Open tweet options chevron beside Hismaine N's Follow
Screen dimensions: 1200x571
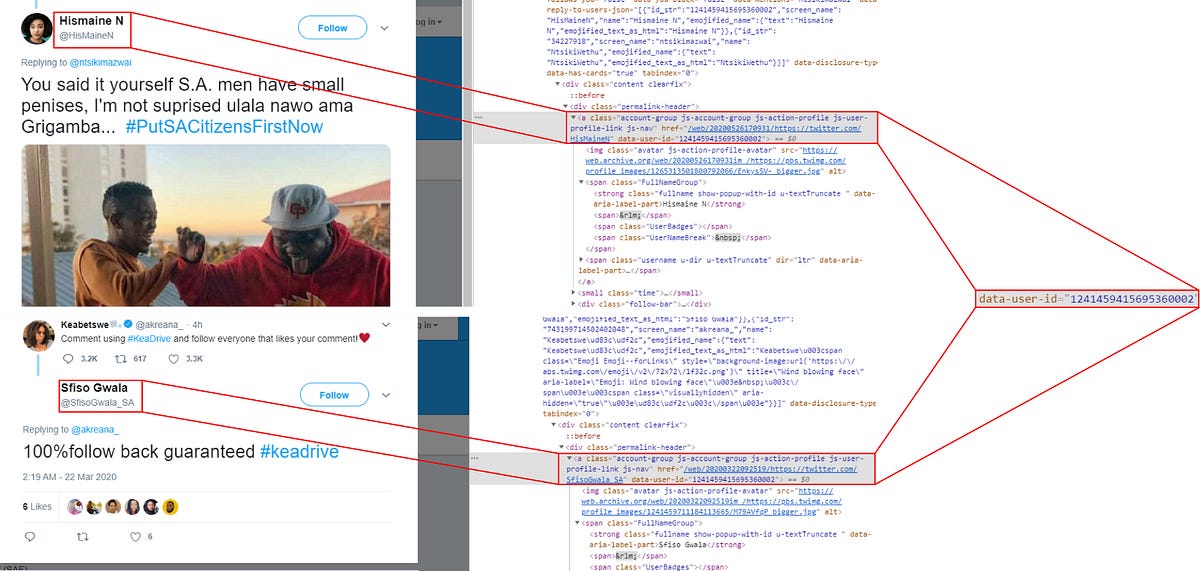[384, 28]
